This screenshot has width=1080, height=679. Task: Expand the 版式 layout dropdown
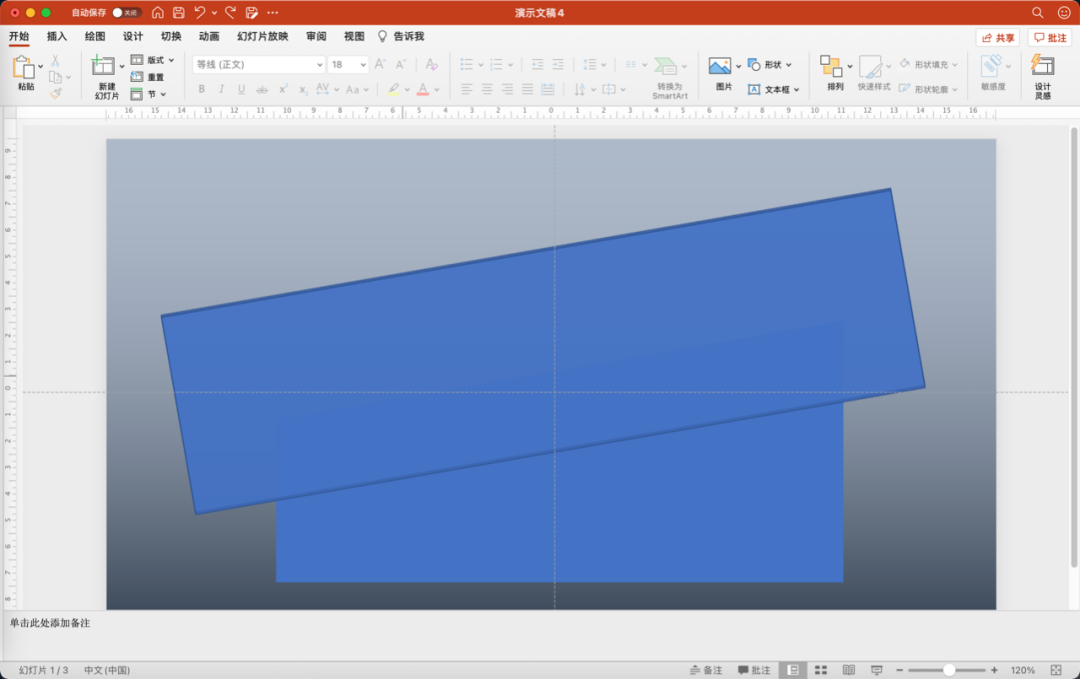point(152,60)
